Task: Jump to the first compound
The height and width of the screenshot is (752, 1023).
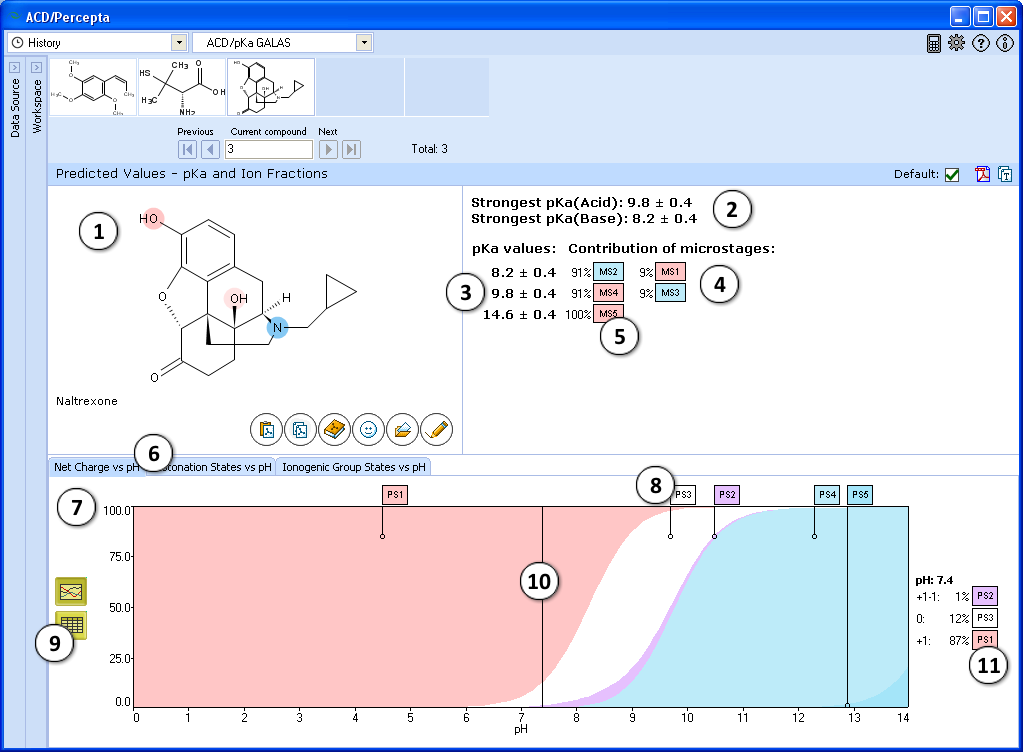Action: click(187, 150)
